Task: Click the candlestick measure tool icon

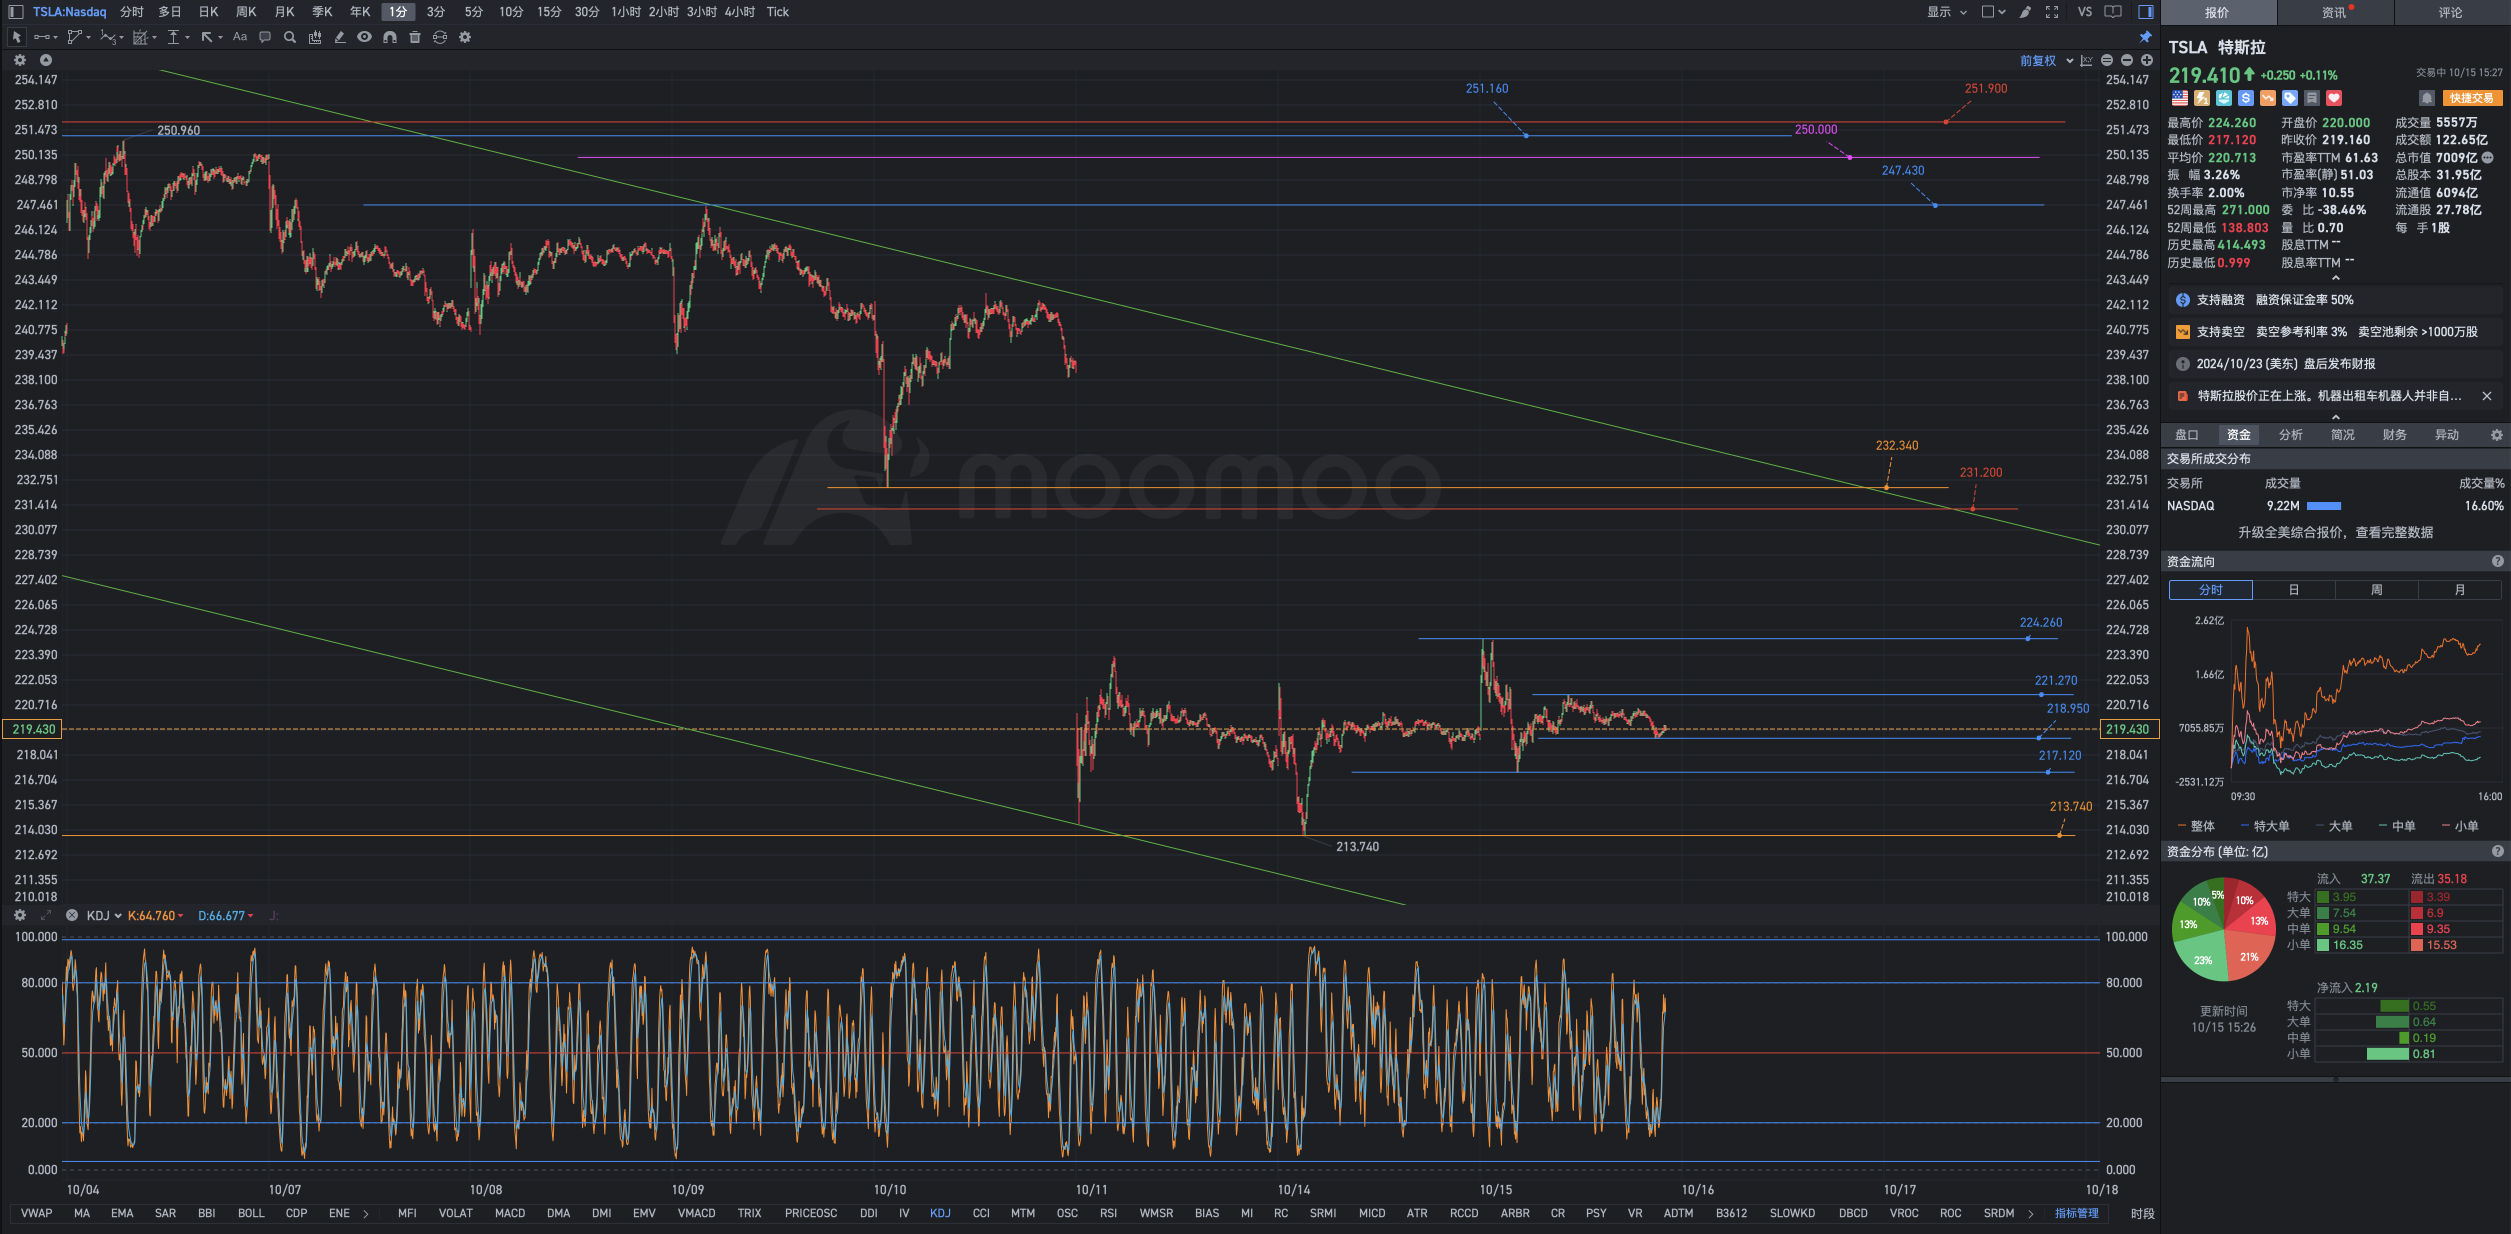Action: 315,37
